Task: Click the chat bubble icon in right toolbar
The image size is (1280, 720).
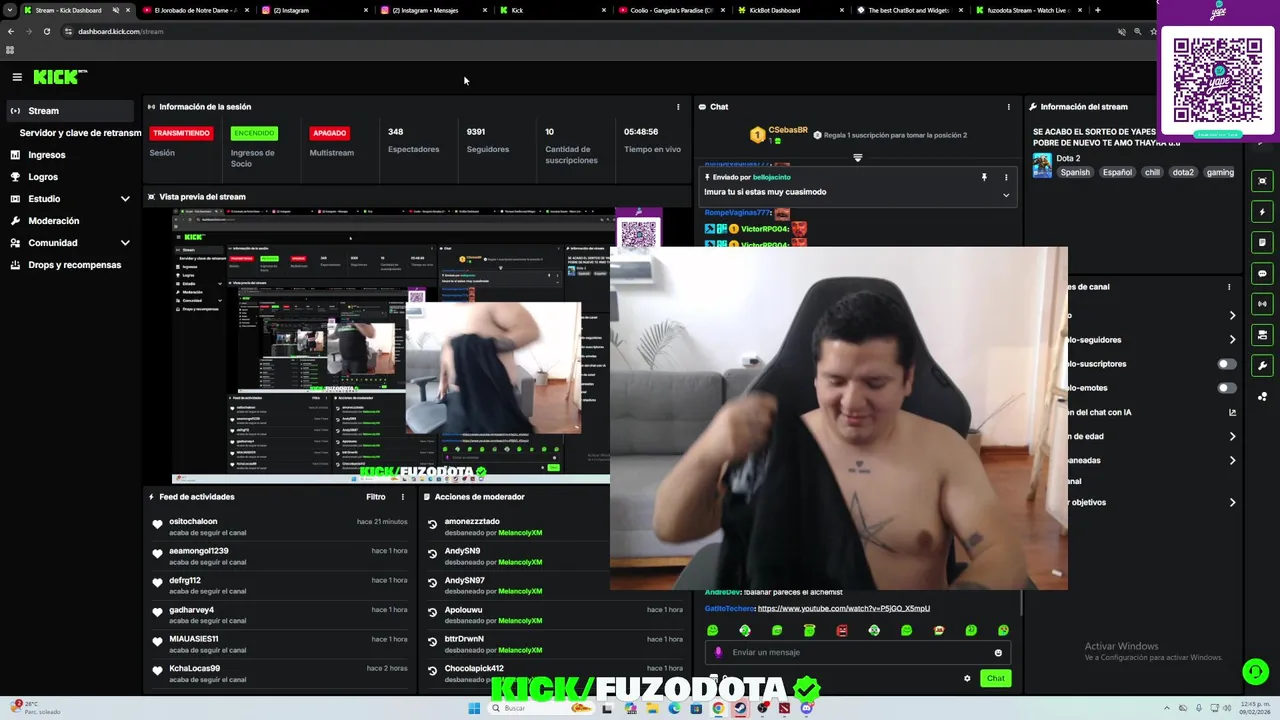Action: pyautogui.click(x=1263, y=273)
